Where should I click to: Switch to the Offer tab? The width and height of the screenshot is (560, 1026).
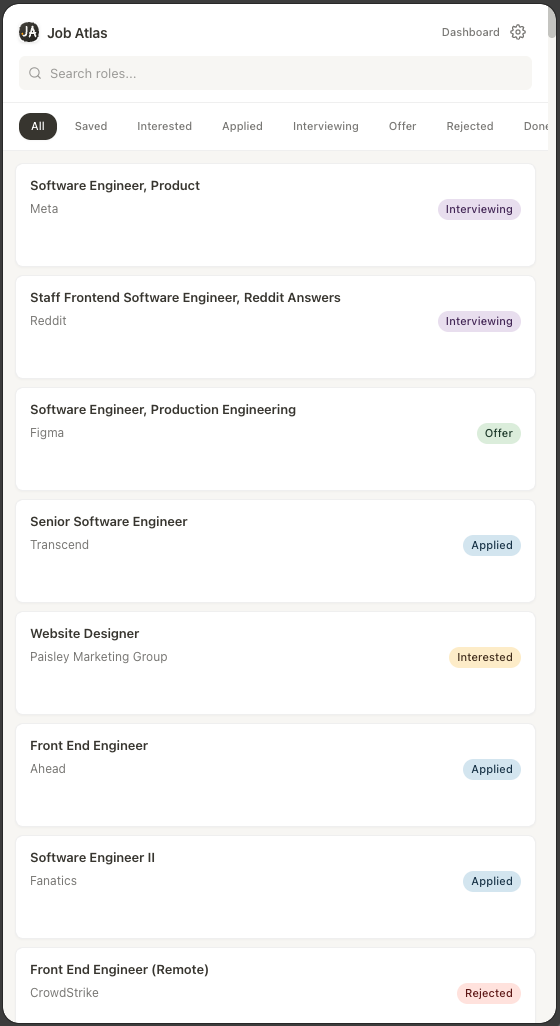[402, 126]
